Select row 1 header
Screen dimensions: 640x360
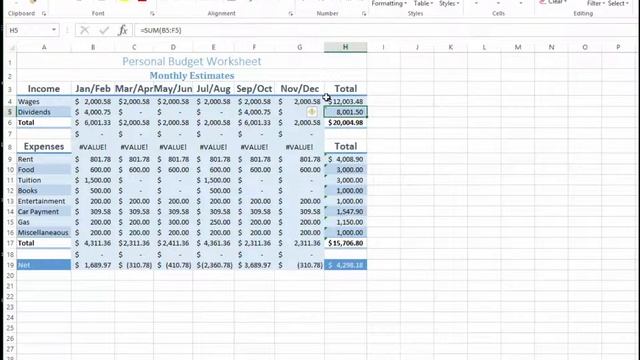[x=10, y=62]
